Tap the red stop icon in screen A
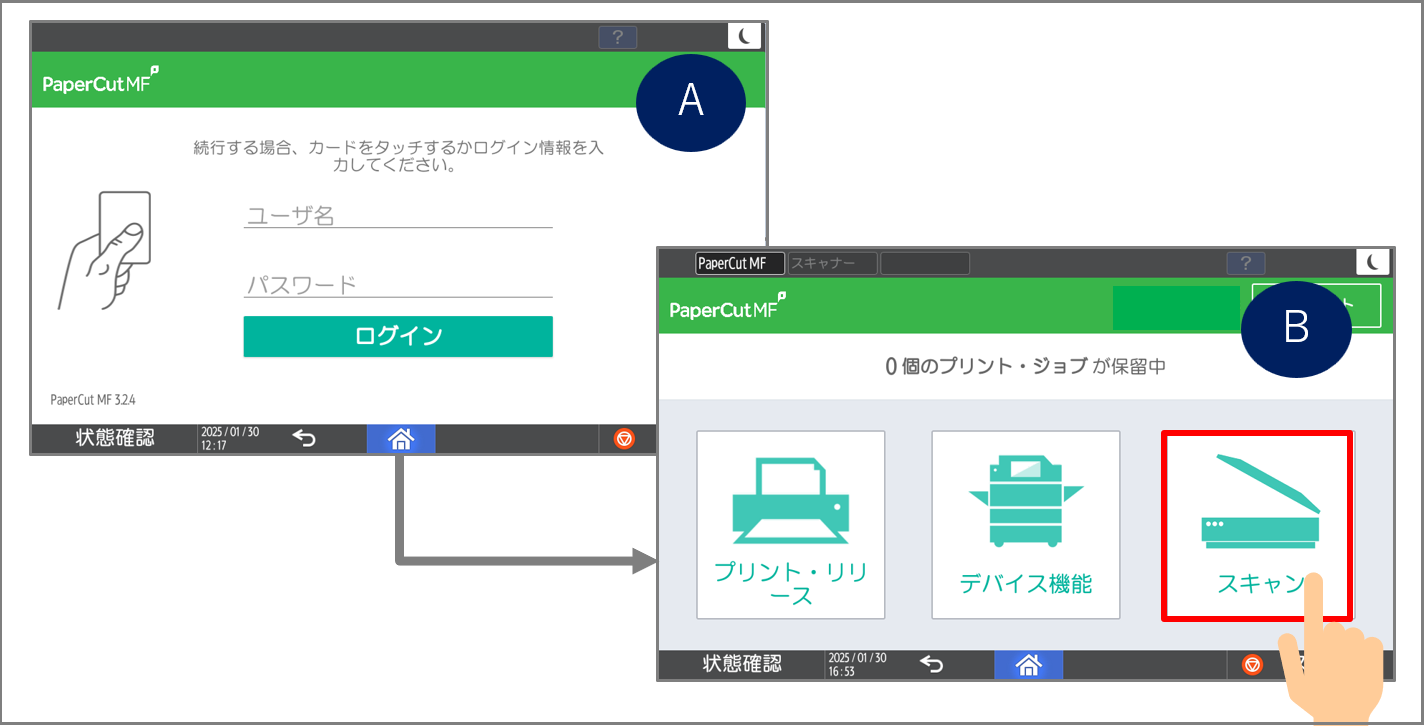 625,439
